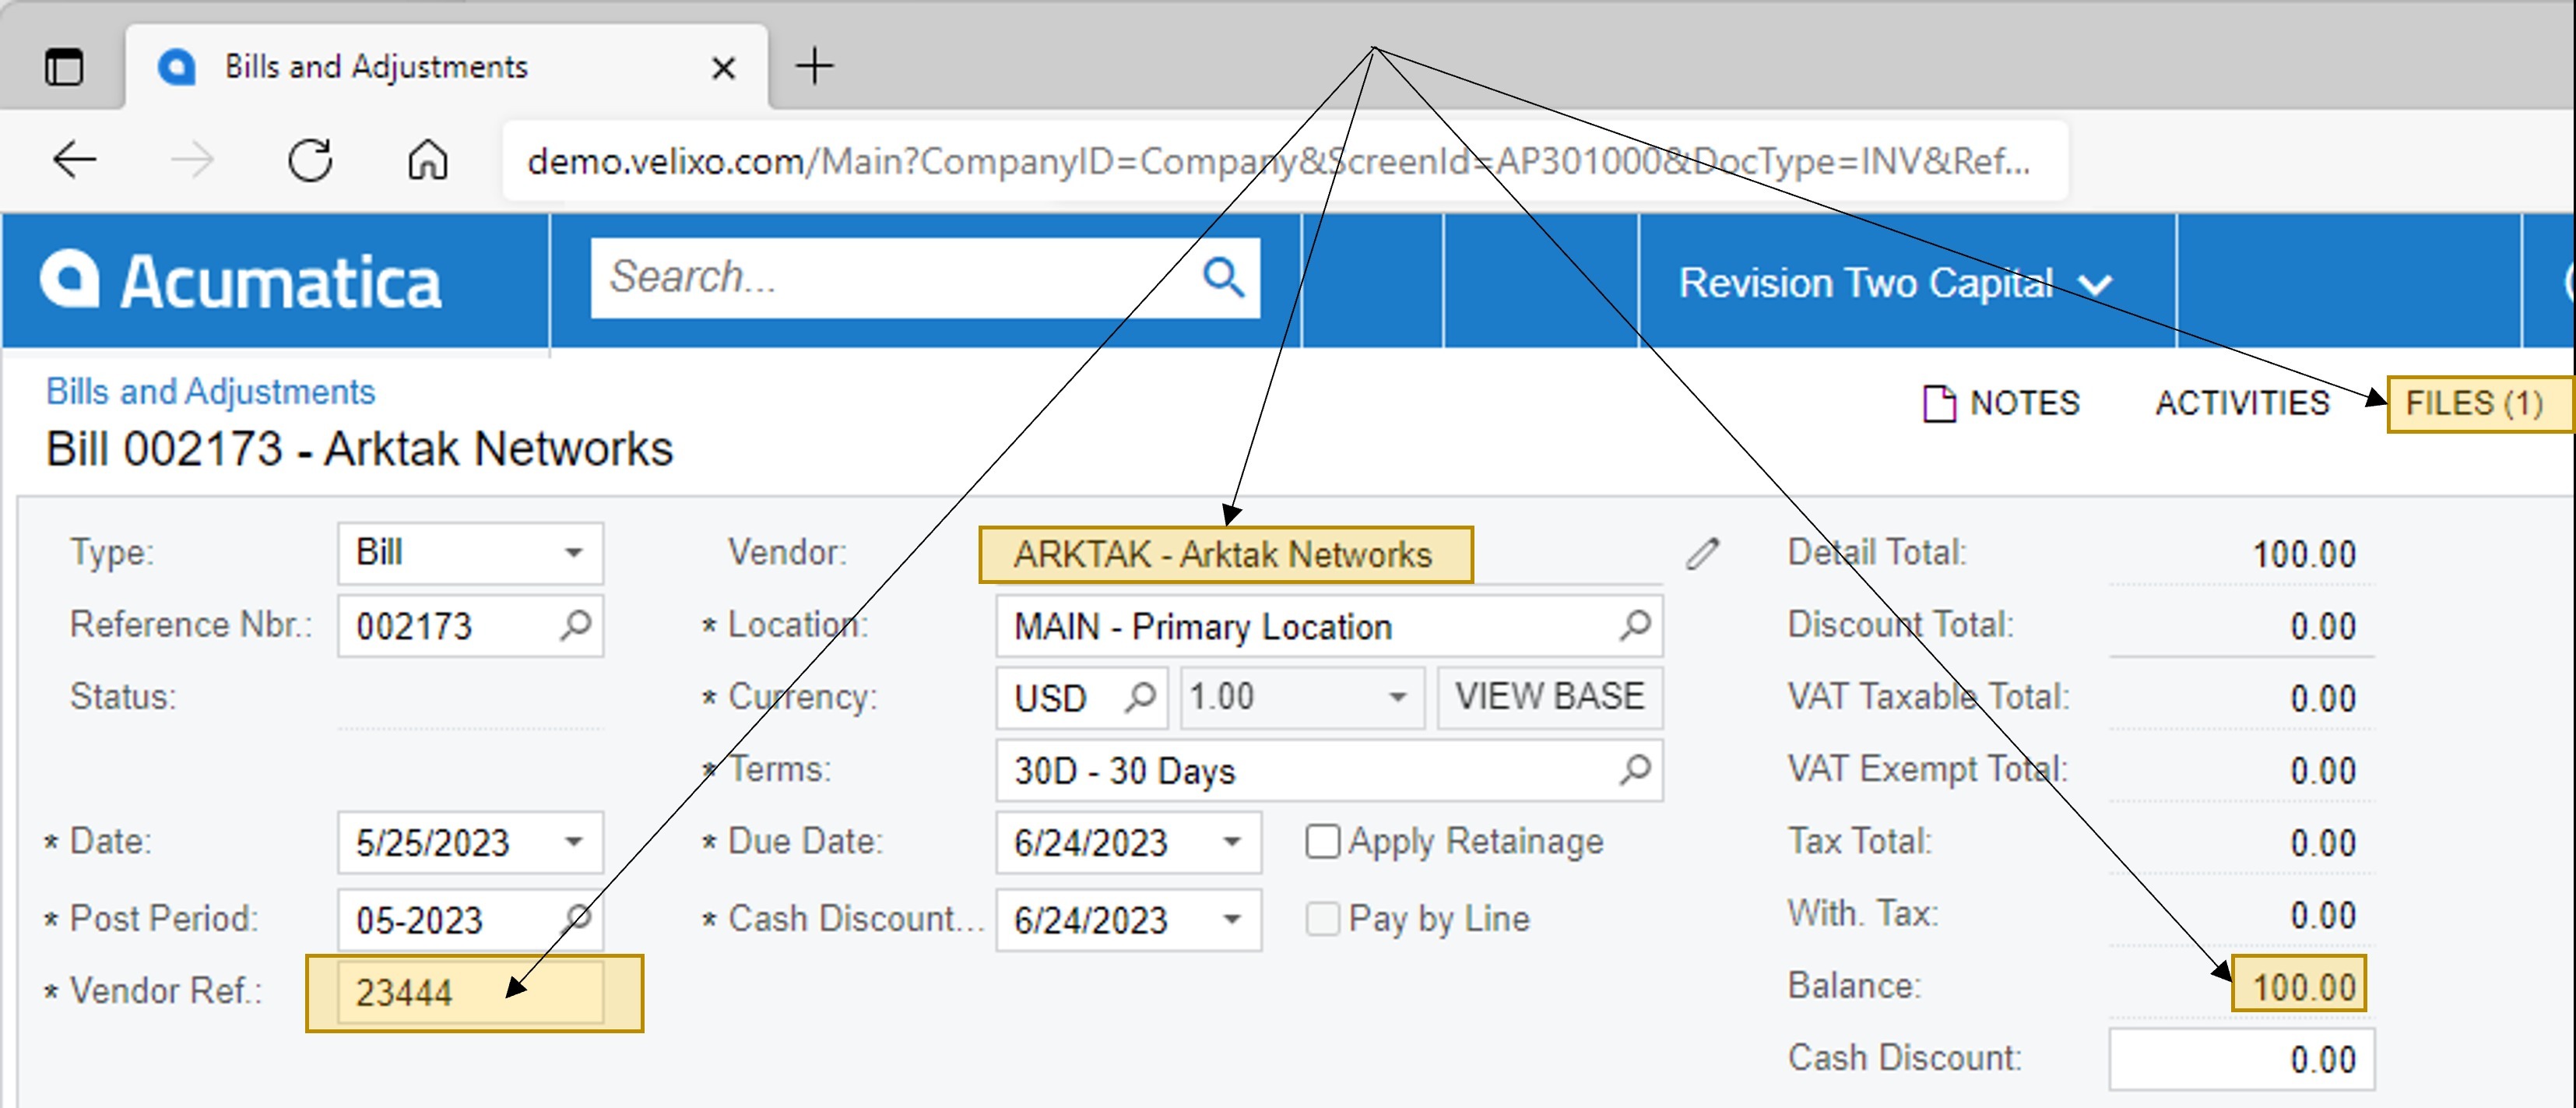Reload the page with the refresh icon
Viewport: 2576px width, 1108px height.
coord(310,160)
